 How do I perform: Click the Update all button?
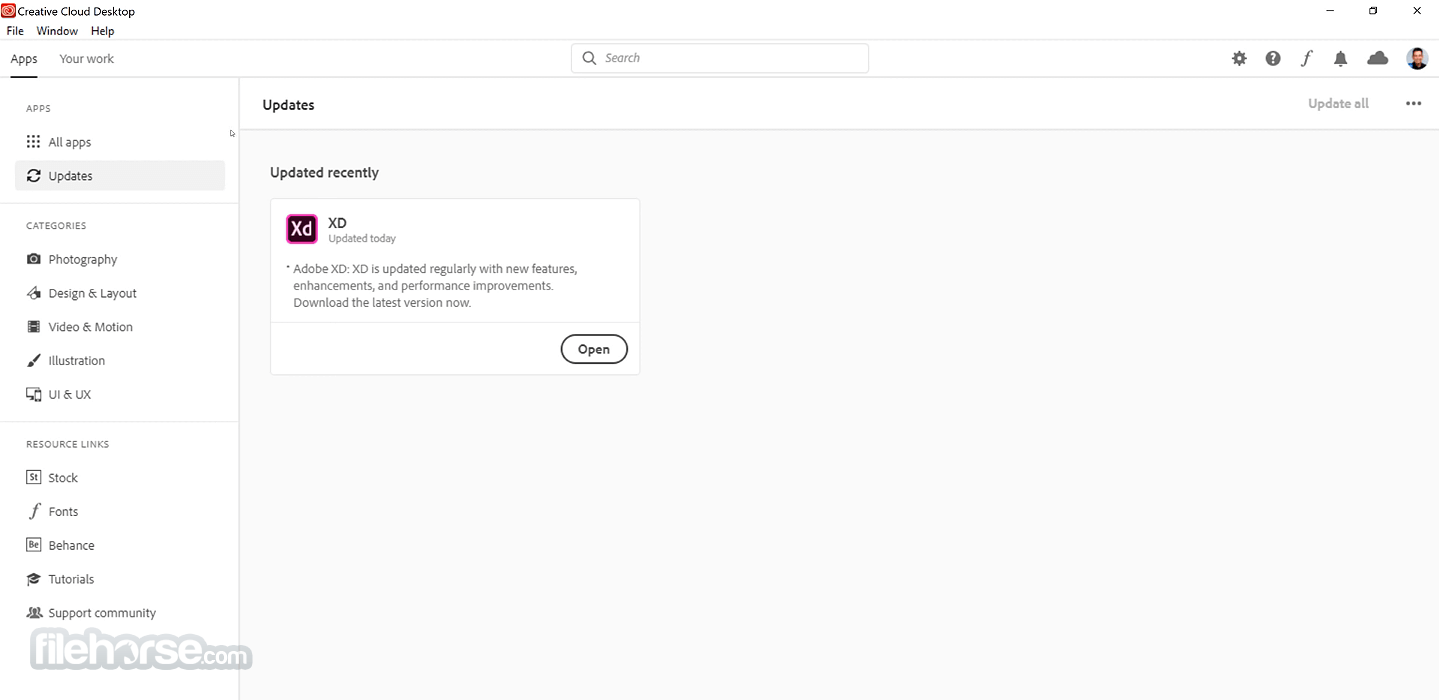pyautogui.click(x=1338, y=104)
